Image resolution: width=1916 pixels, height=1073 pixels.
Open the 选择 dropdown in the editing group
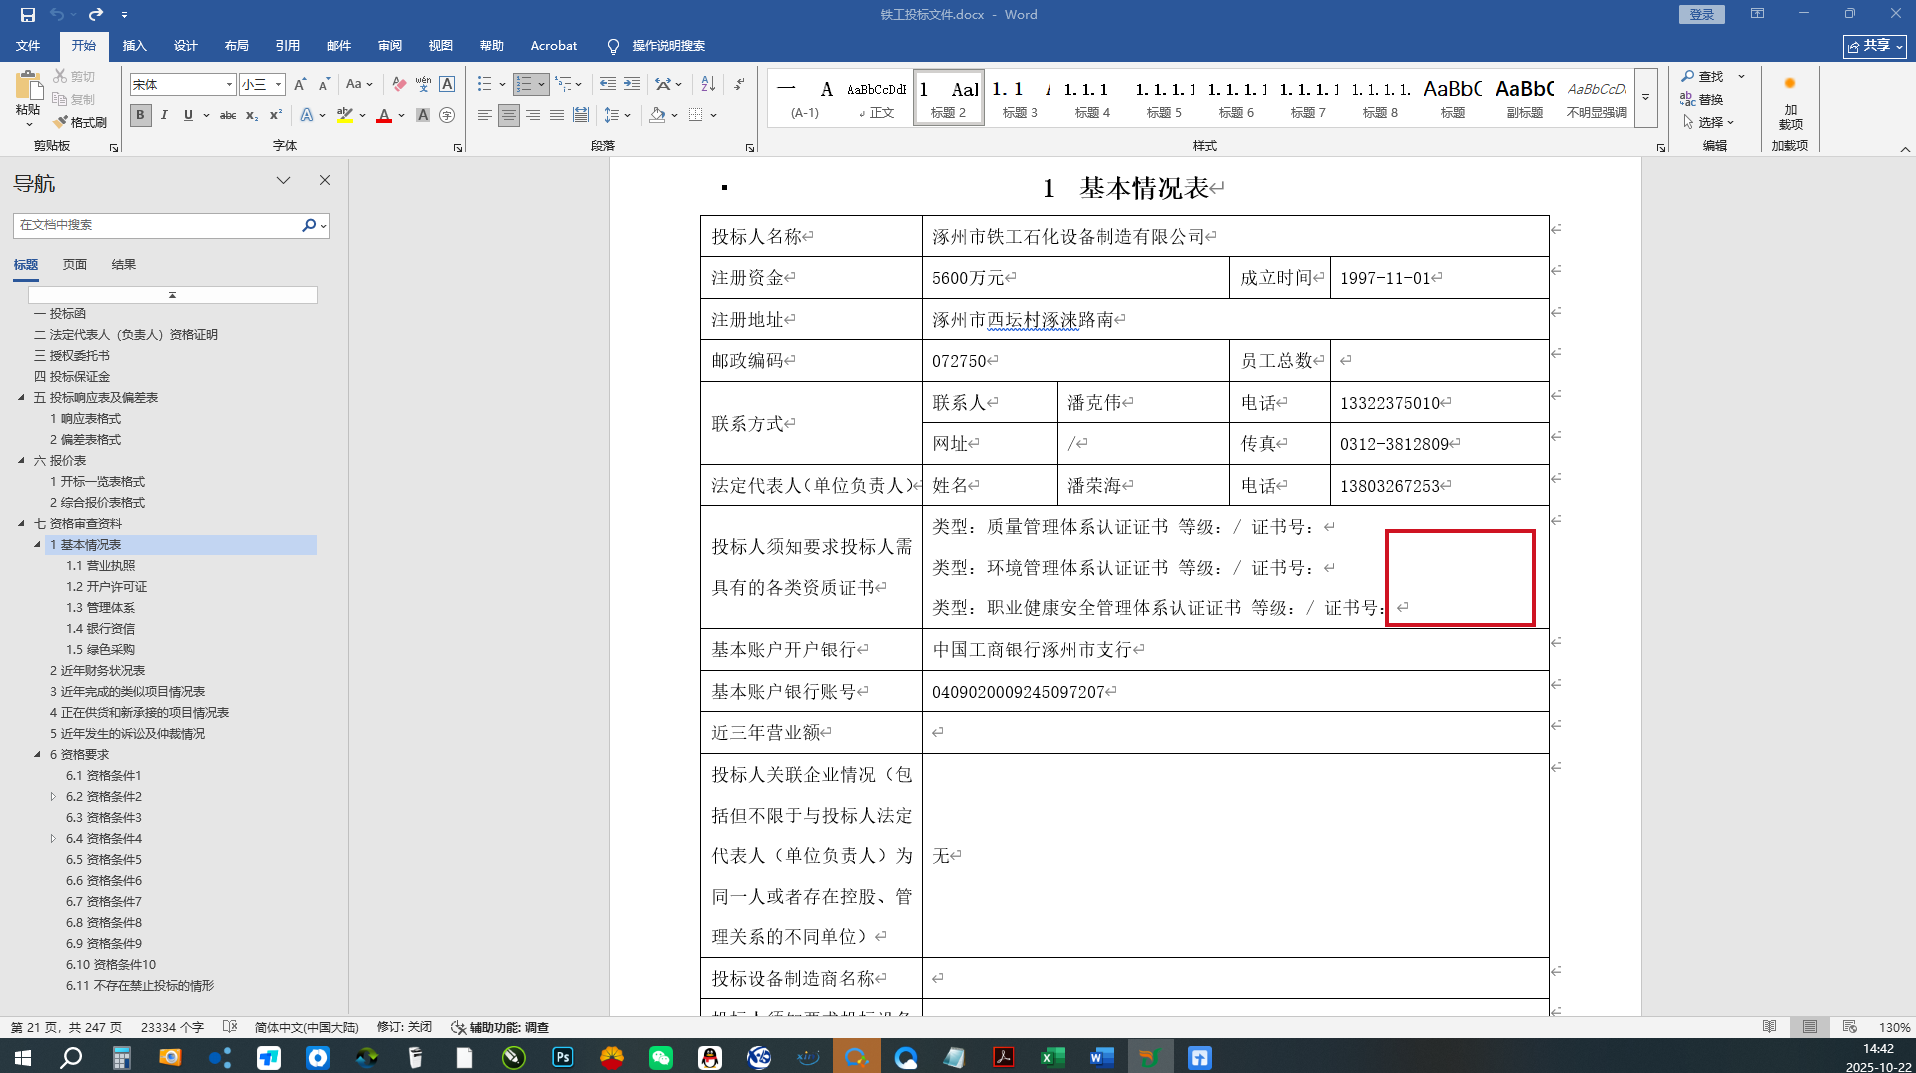pos(1708,122)
